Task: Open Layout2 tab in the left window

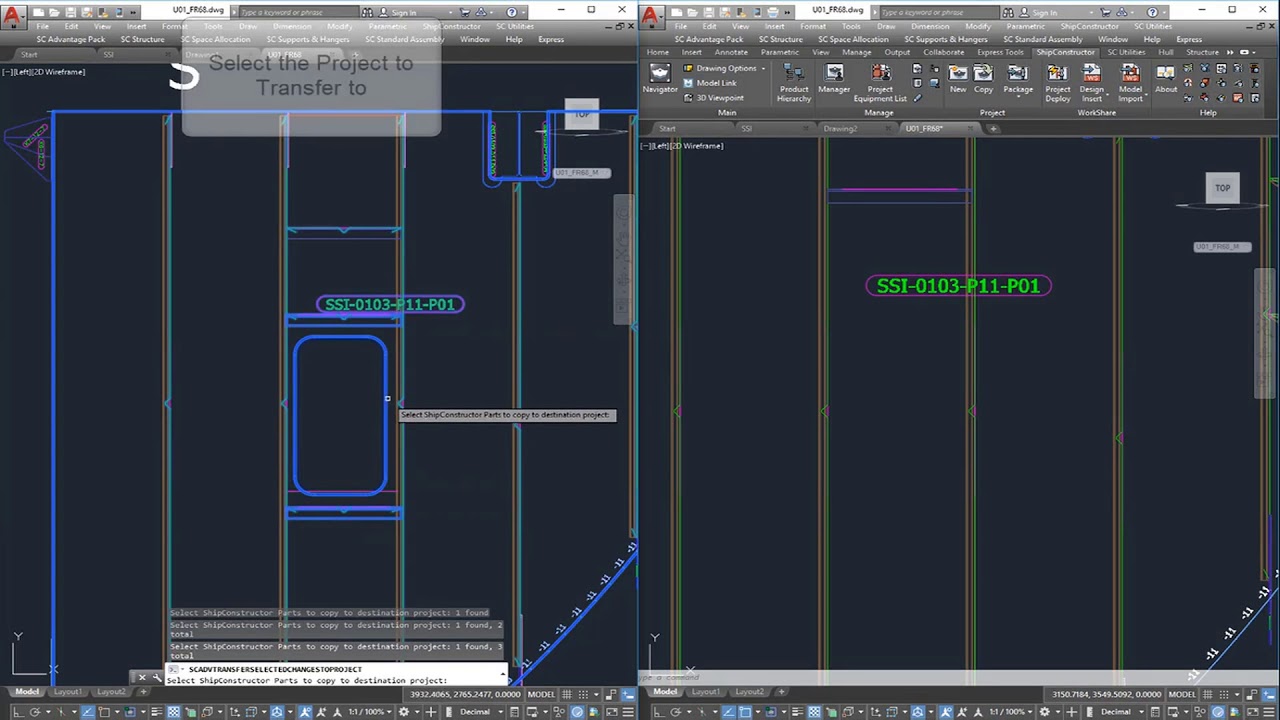Action: pyautogui.click(x=110, y=692)
